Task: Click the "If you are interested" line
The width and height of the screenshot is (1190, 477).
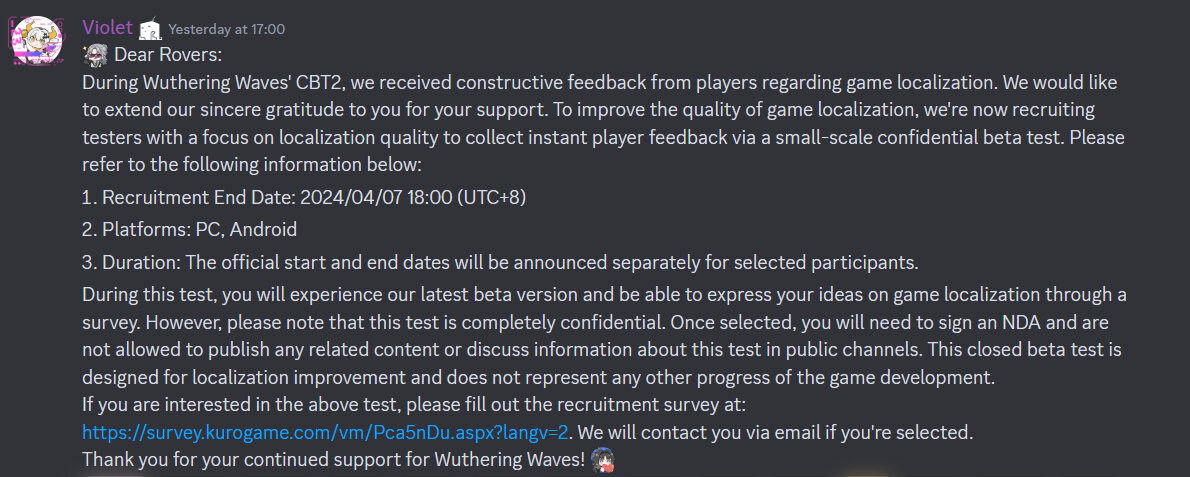Action: coord(414,406)
